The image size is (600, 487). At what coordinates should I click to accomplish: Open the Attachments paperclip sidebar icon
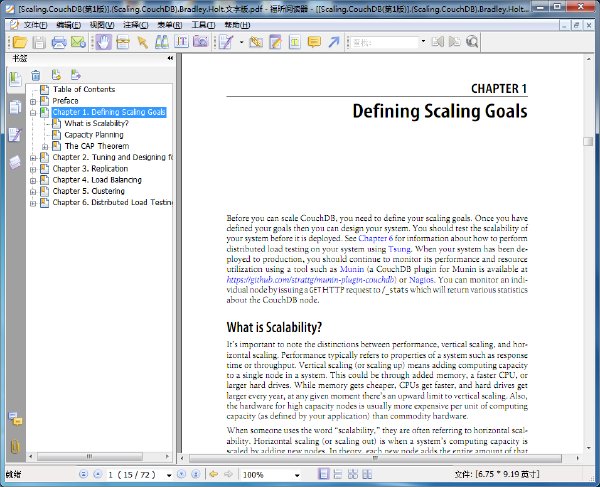tap(15, 446)
